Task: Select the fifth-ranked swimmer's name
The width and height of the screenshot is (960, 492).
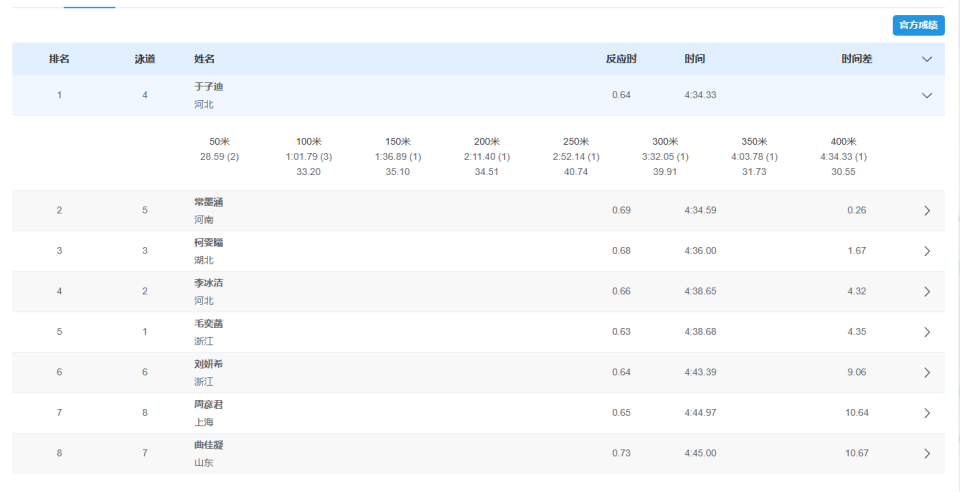Action: 209,324
